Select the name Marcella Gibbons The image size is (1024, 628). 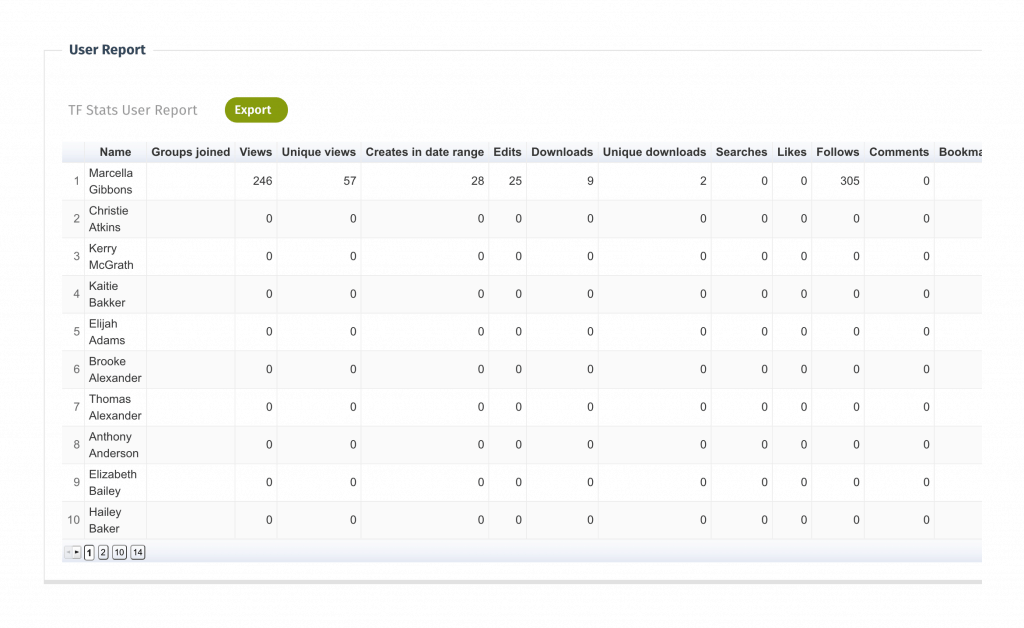tap(110, 181)
